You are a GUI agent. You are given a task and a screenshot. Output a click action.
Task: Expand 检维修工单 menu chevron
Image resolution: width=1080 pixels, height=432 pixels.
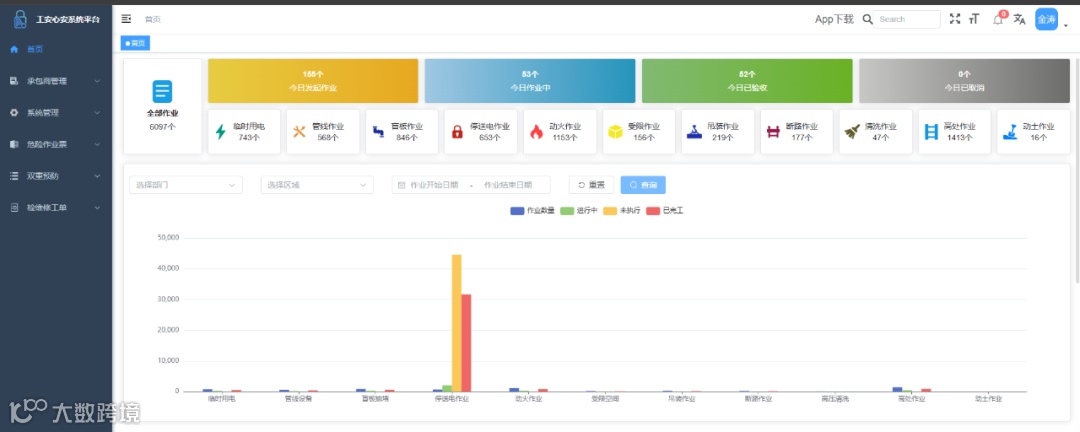97,207
